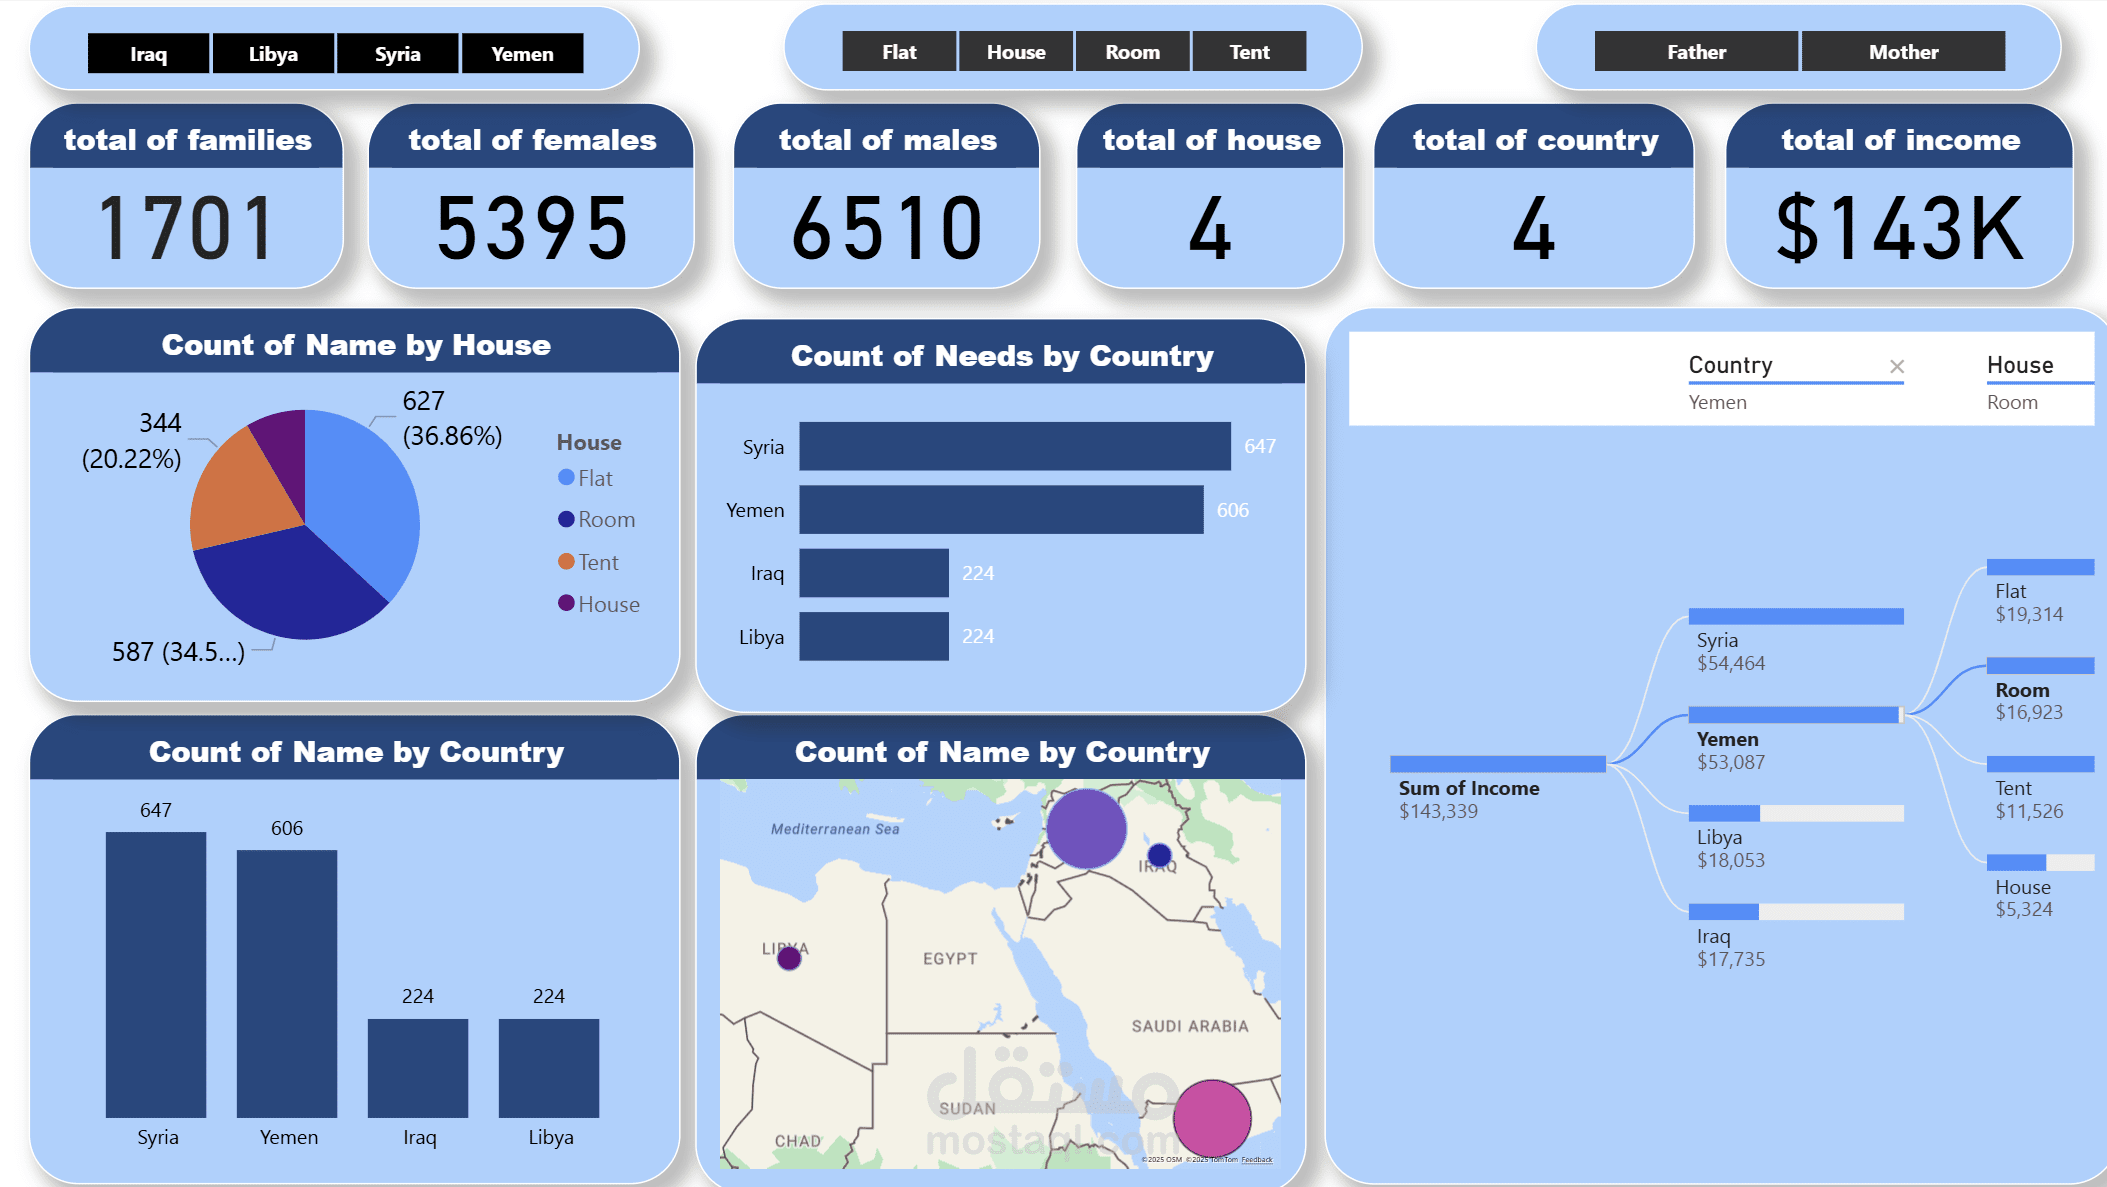Click the 647 label in Needs chart
The width and height of the screenshot is (2107, 1187).
point(1259,446)
